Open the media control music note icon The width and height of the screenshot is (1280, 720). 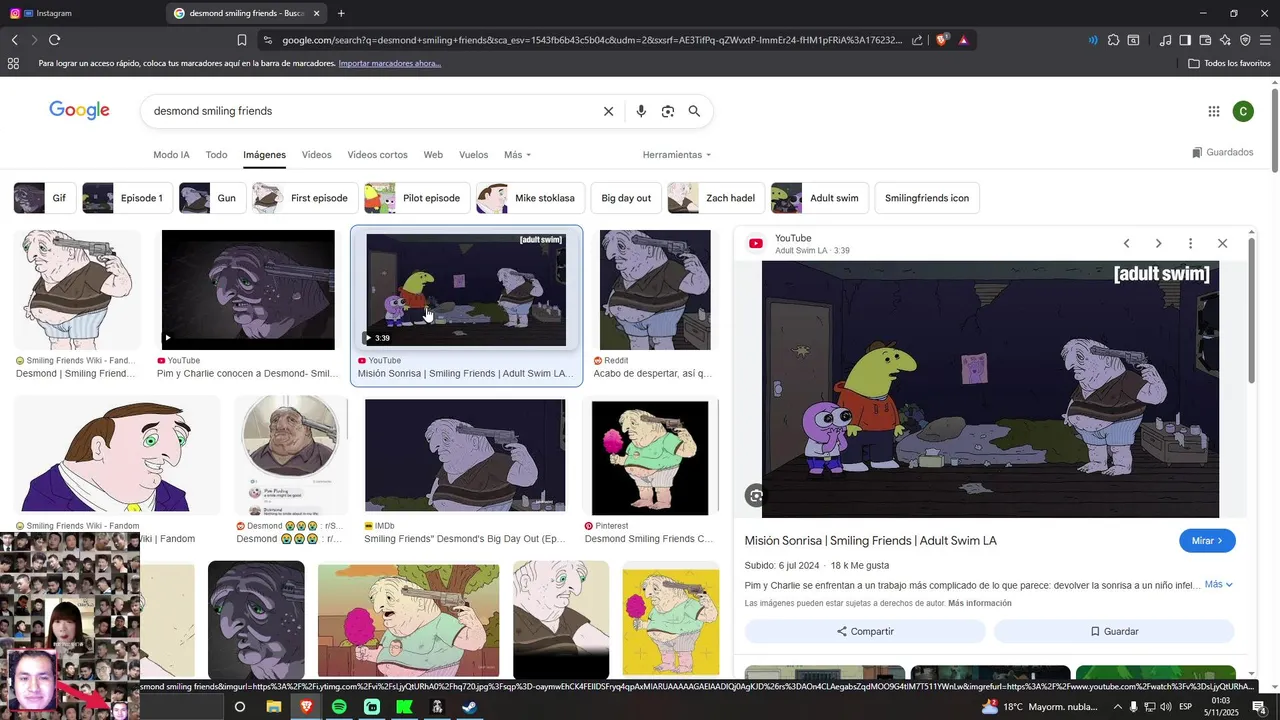coord(1165,40)
